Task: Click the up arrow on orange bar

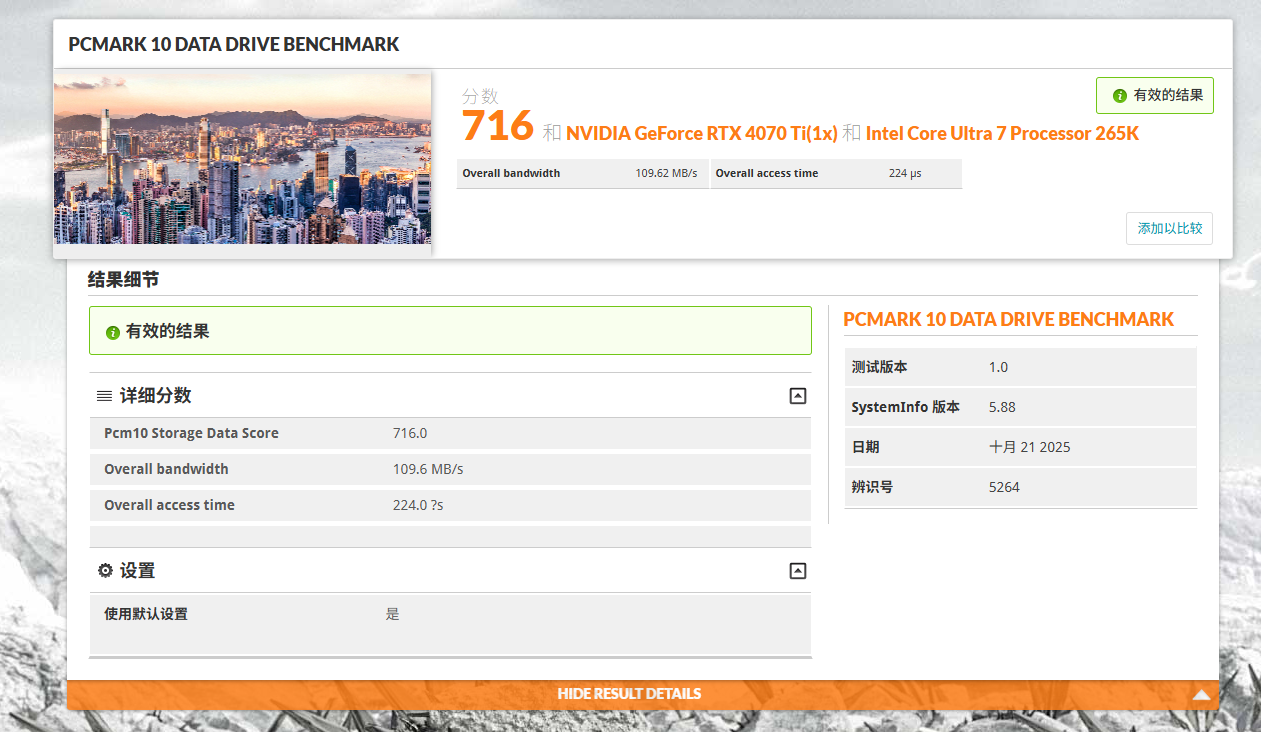Action: point(1201,695)
